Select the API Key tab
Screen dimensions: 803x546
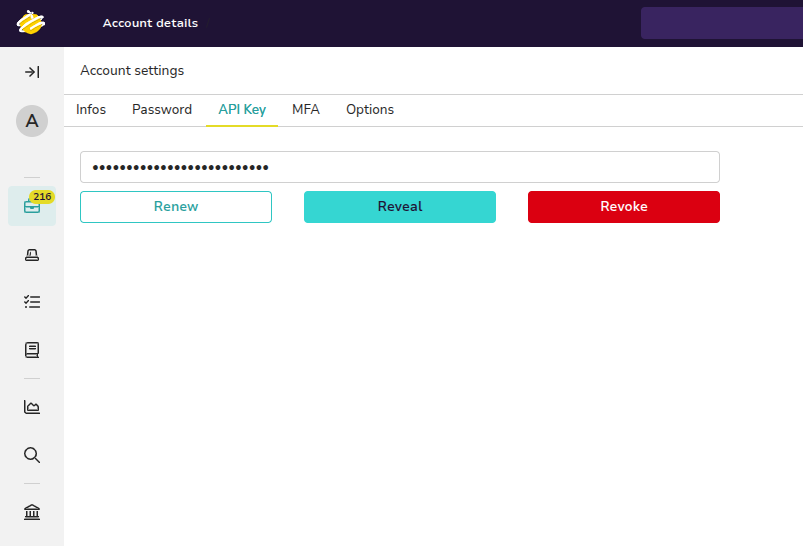242,110
